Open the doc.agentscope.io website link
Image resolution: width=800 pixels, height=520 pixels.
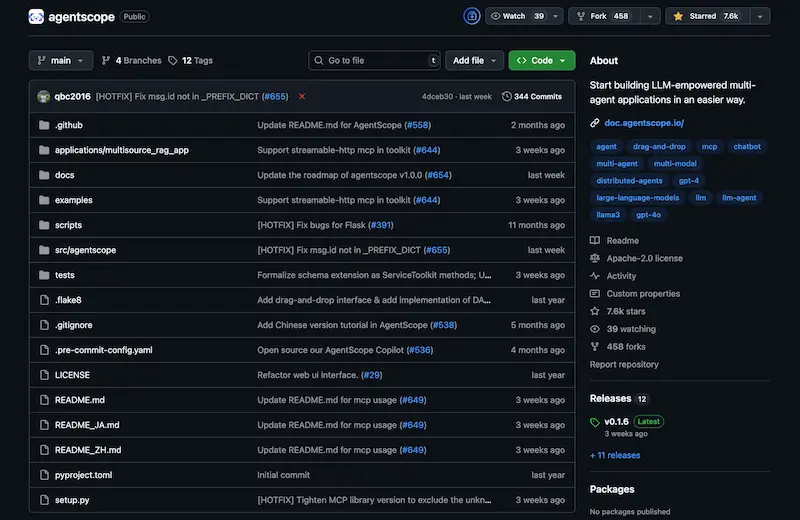(644, 123)
